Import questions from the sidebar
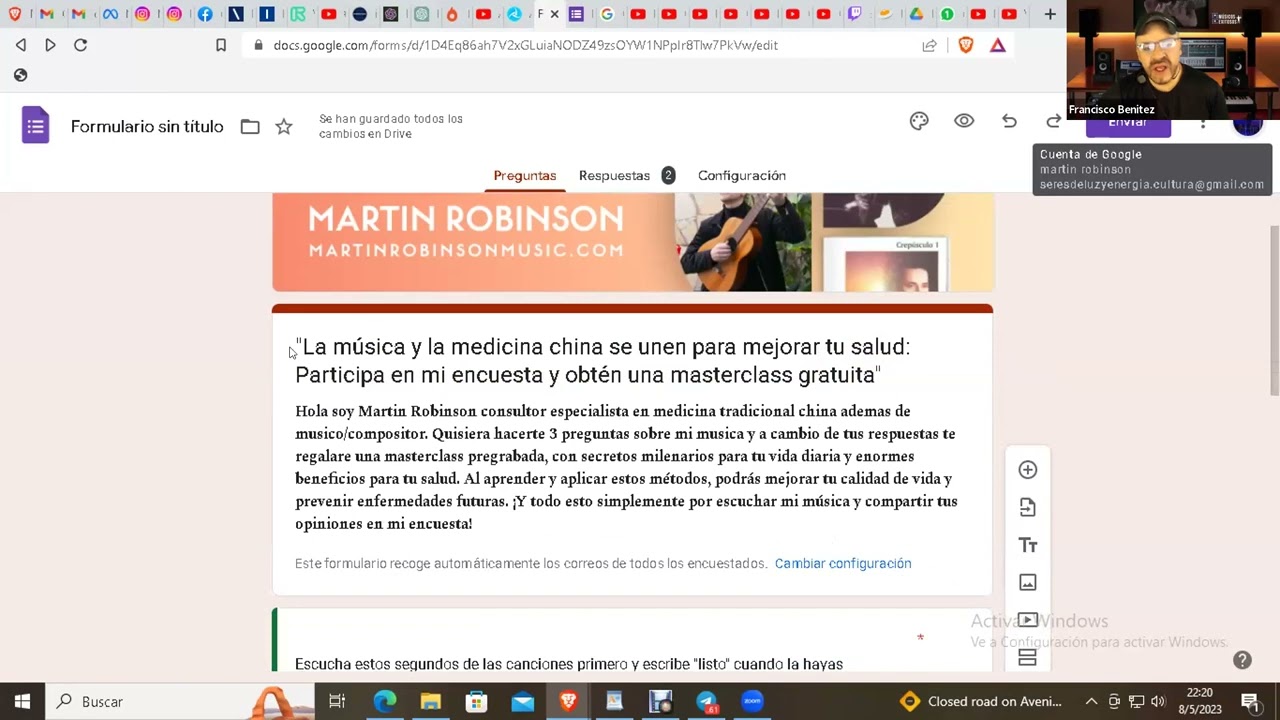The image size is (1280, 720). coord(1027,508)
